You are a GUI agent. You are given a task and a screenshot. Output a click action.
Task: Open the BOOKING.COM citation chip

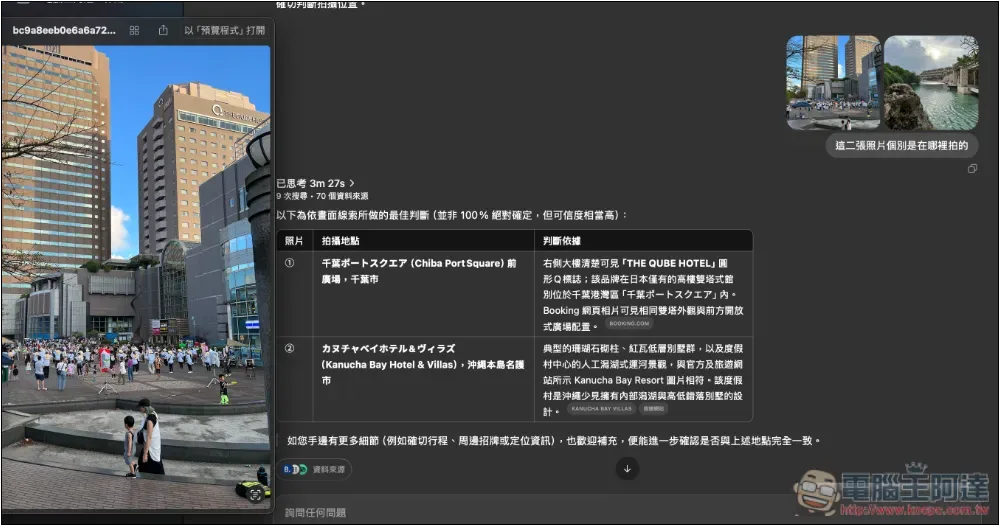tap(630, 324)
